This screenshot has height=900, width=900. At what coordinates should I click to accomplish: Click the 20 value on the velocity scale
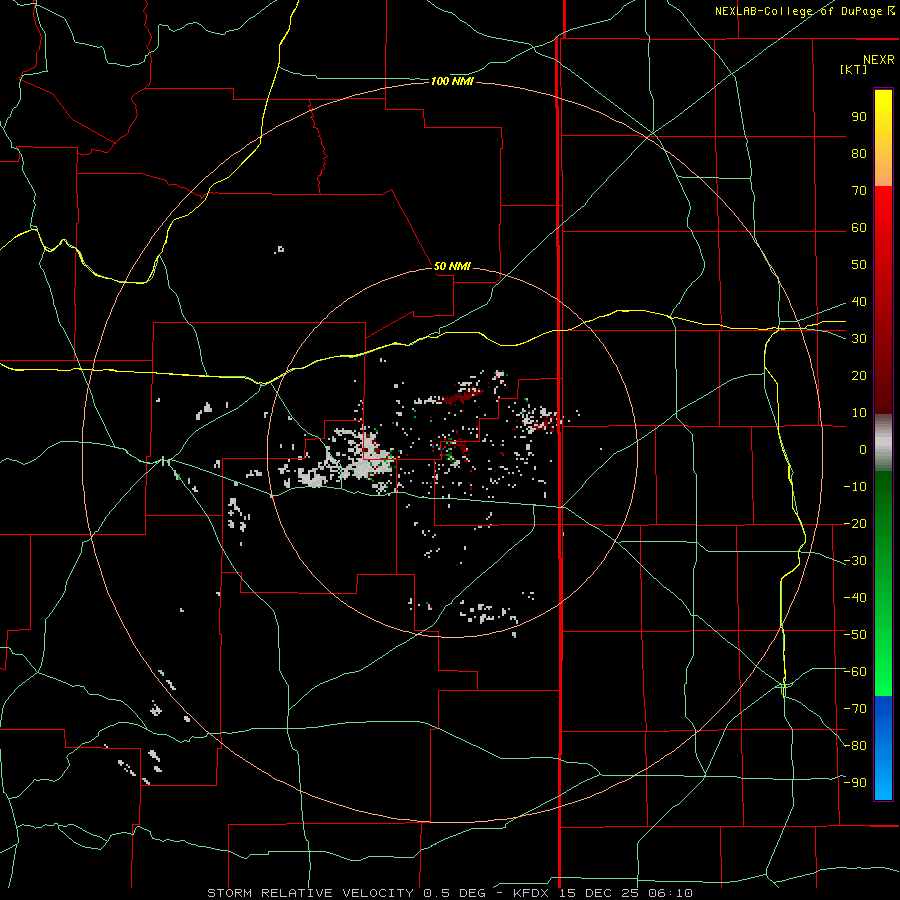(859, 375)
